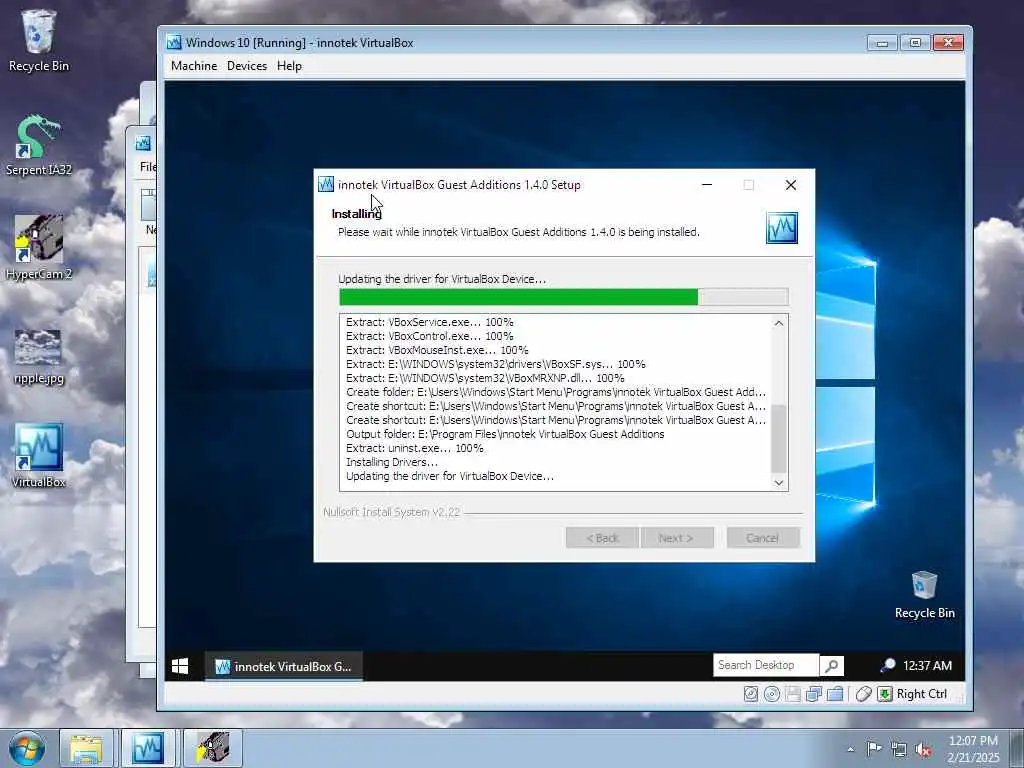
Task: Click the Cancel button in the installer
Action: click(763, 537)
